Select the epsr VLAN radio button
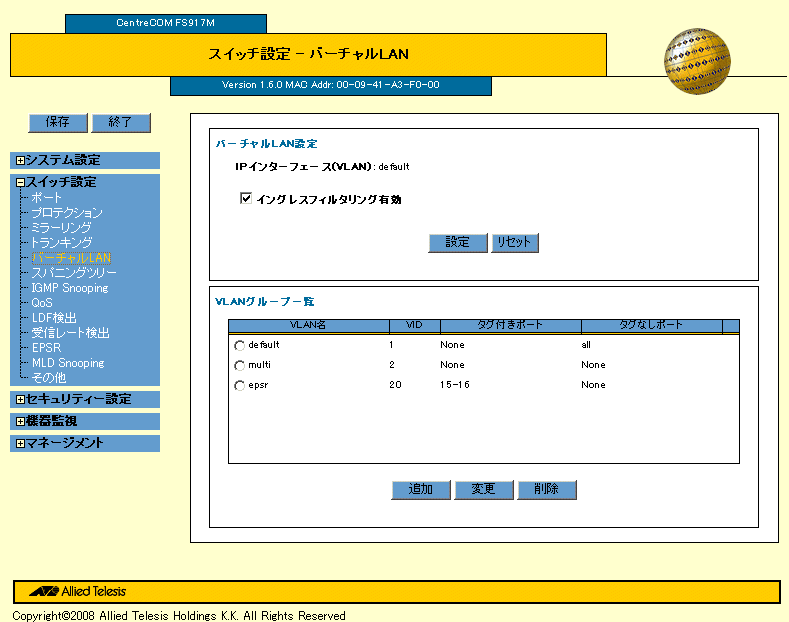Screen dimensions: 789x622 point(240,385)
